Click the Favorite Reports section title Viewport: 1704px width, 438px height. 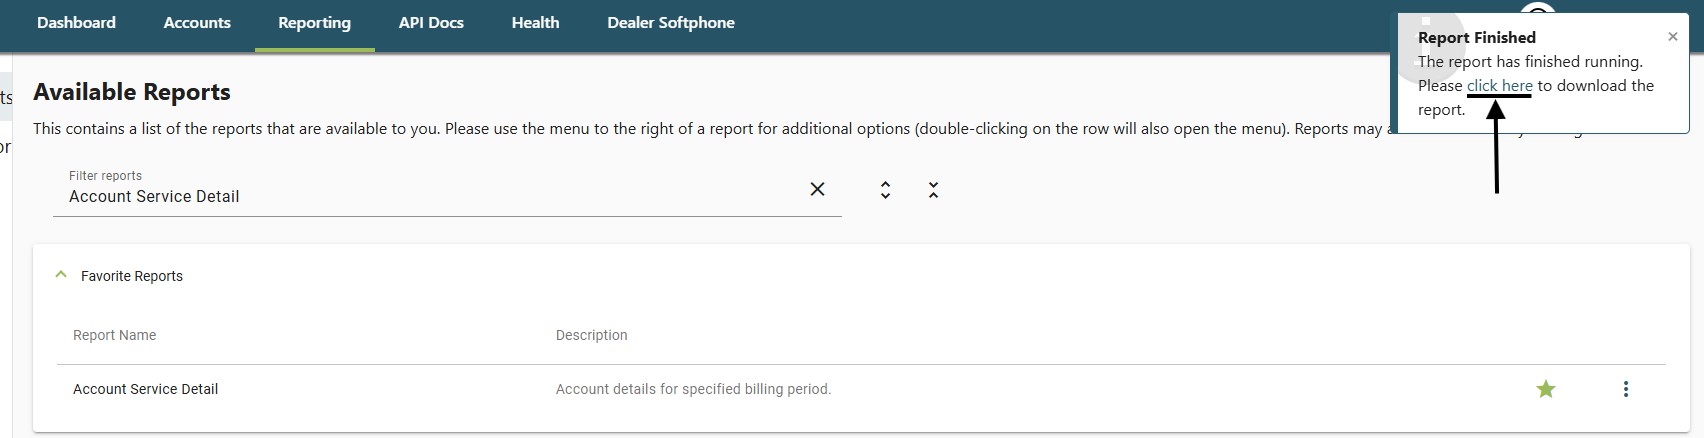click(132, 276)
